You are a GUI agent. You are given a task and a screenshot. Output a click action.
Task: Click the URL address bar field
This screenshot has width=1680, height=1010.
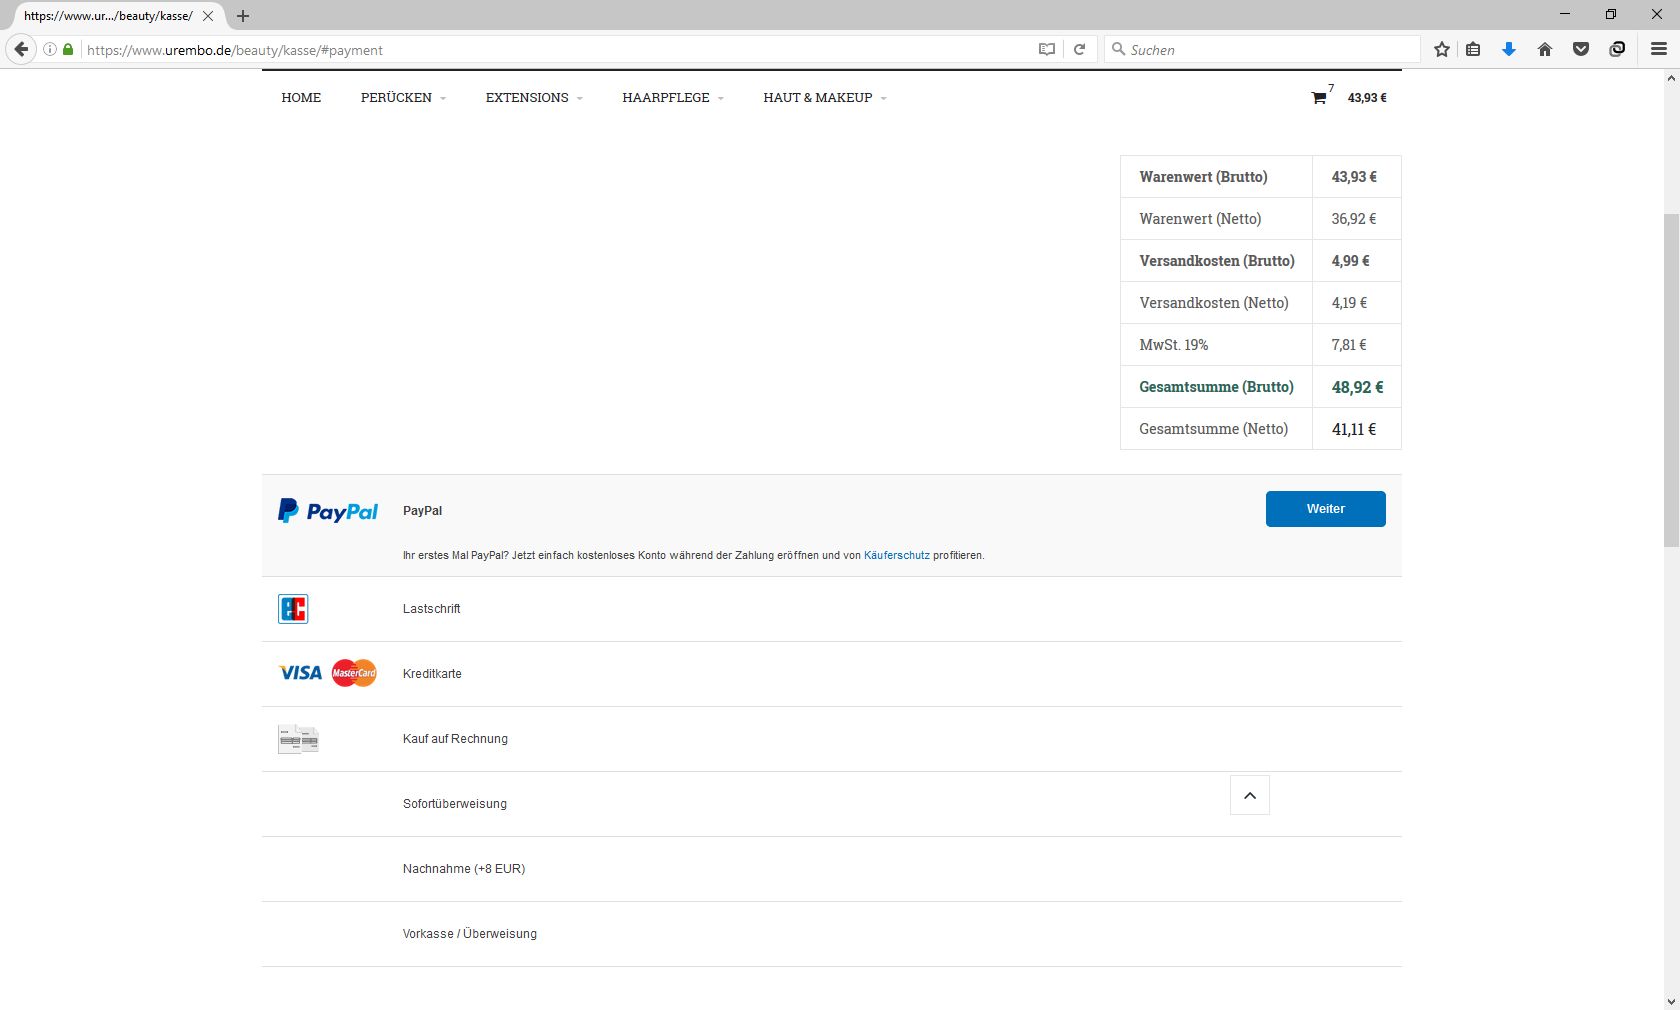[x=560, y=49]
